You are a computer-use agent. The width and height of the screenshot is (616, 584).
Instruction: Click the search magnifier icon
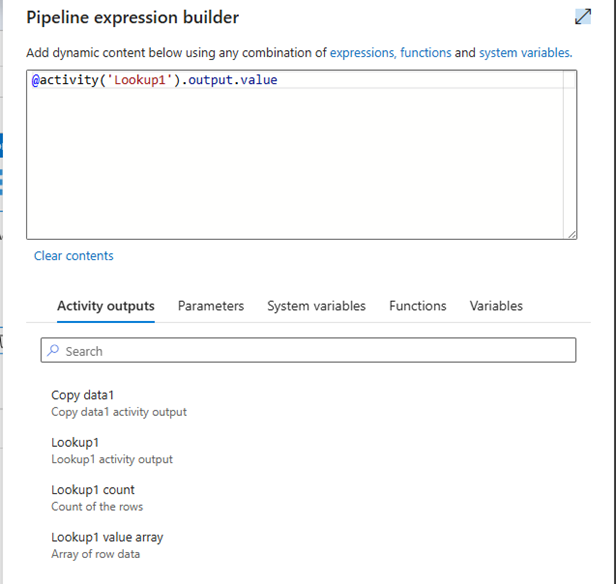[53, 350]
